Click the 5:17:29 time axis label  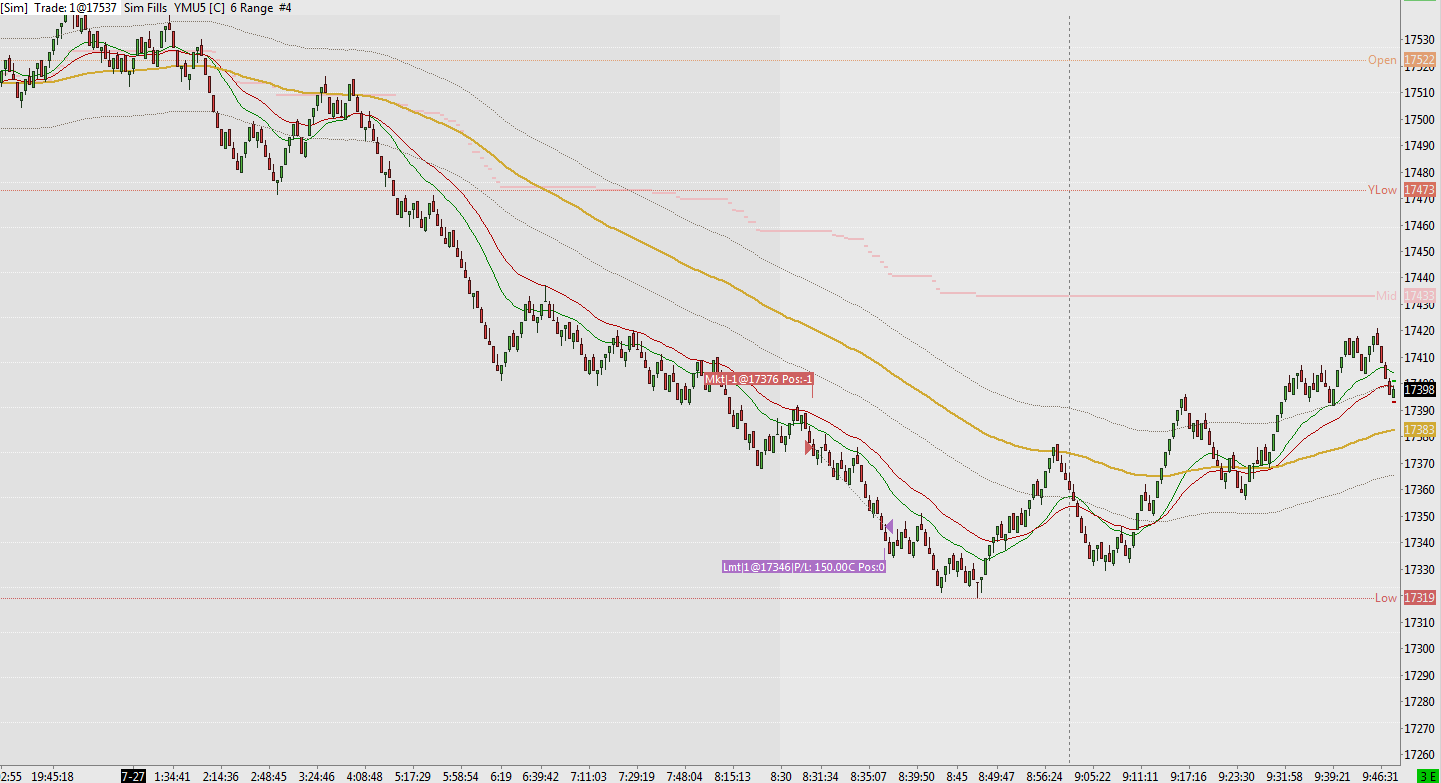coord(413,776)
